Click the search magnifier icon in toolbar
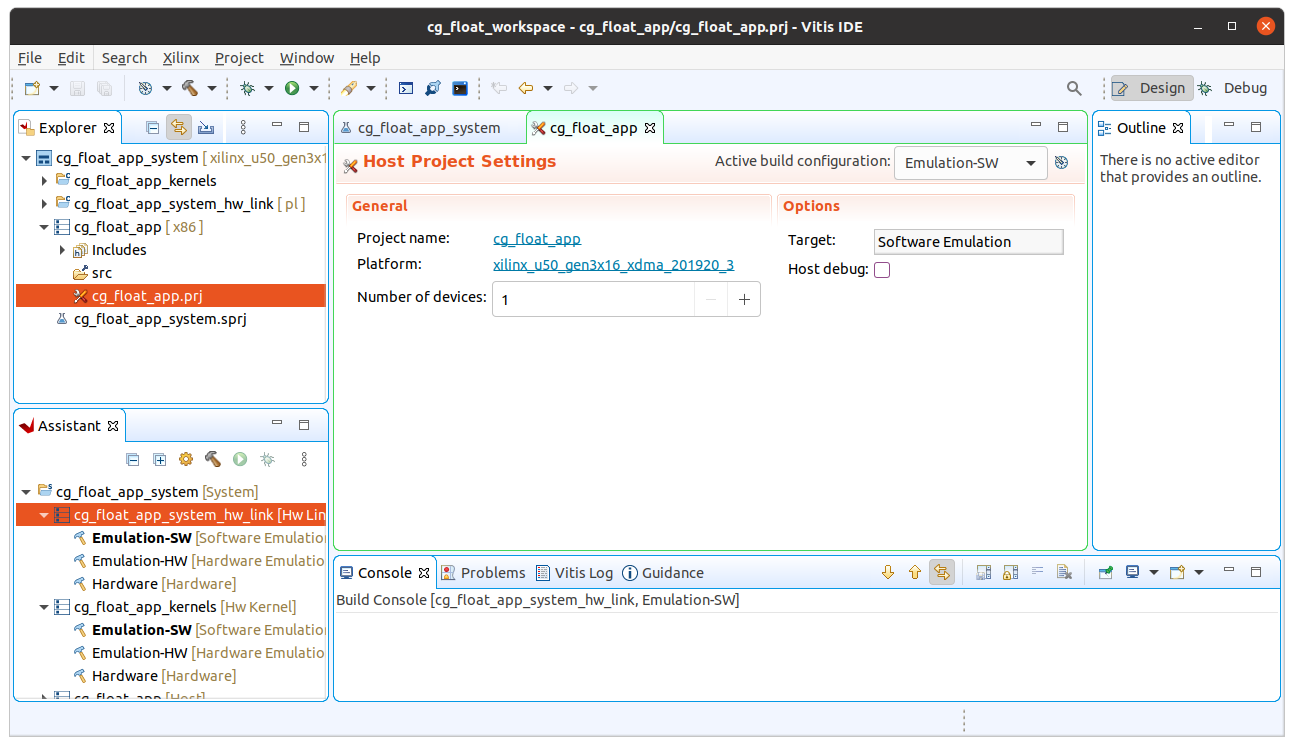The image size is (1294, 746). click(x=1074, y=88)
